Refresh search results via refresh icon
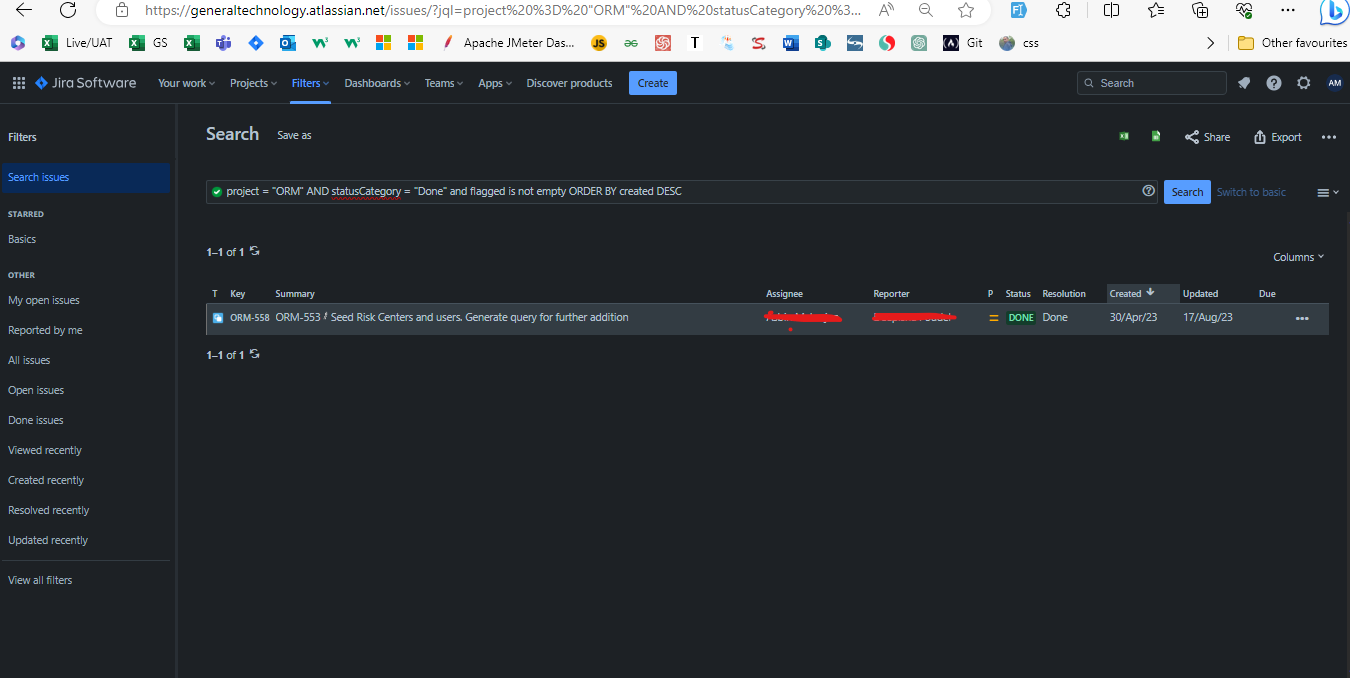Image resolution: width=1350 pixels, height=678 pixels. tap(254, 251)
